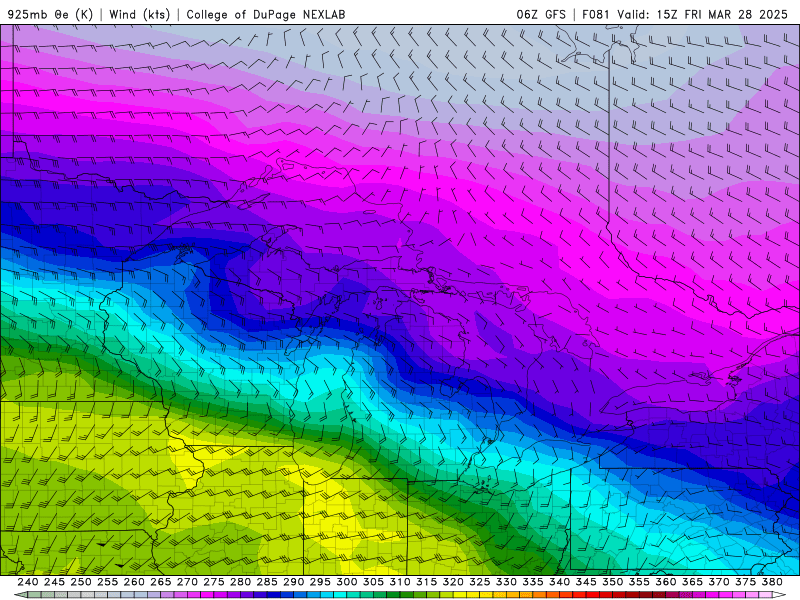This screenshot has height=600, width=800.
Task: Click the "925mb θe (K)" title text
Action: click(x=51, y=14)
